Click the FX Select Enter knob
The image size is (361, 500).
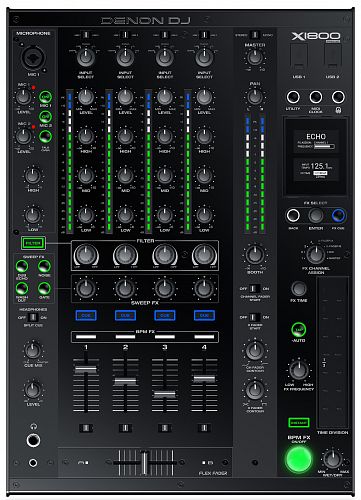tap(316, 216)
